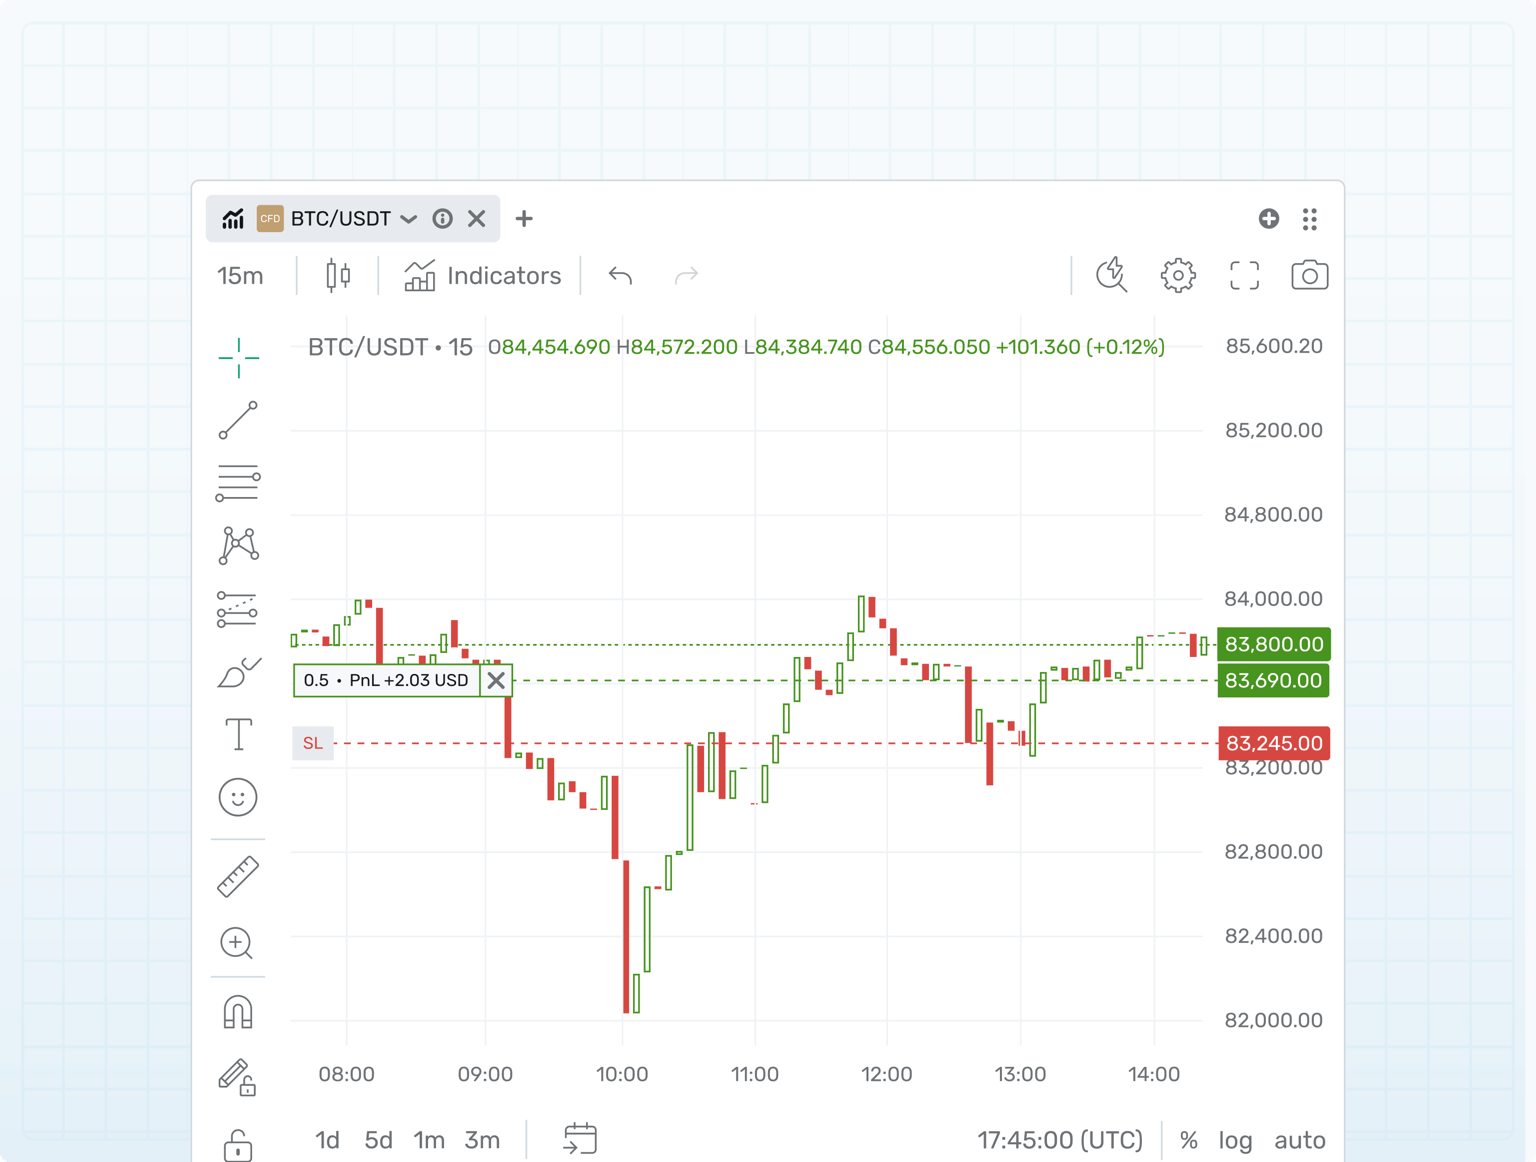Image resolution: width=1536 pixels, height=1162 pixels.
Task: Enter fullscreen mode
Action: [1244, 275]
